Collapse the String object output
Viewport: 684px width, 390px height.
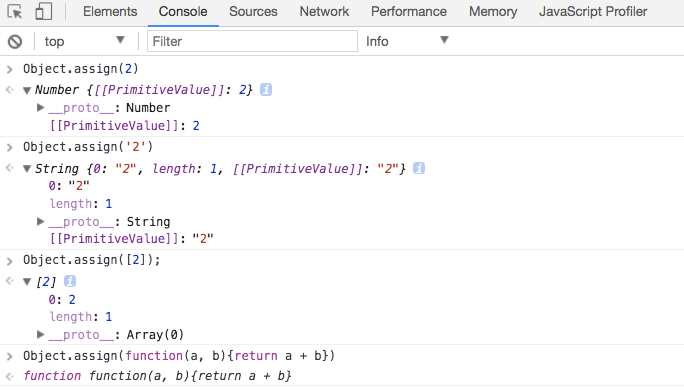[27, 169]
